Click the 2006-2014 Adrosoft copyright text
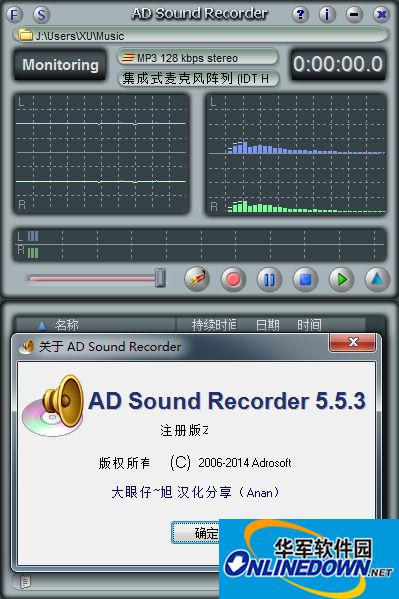Viewport: 399px width, 599px height. [x=245, y=463]
